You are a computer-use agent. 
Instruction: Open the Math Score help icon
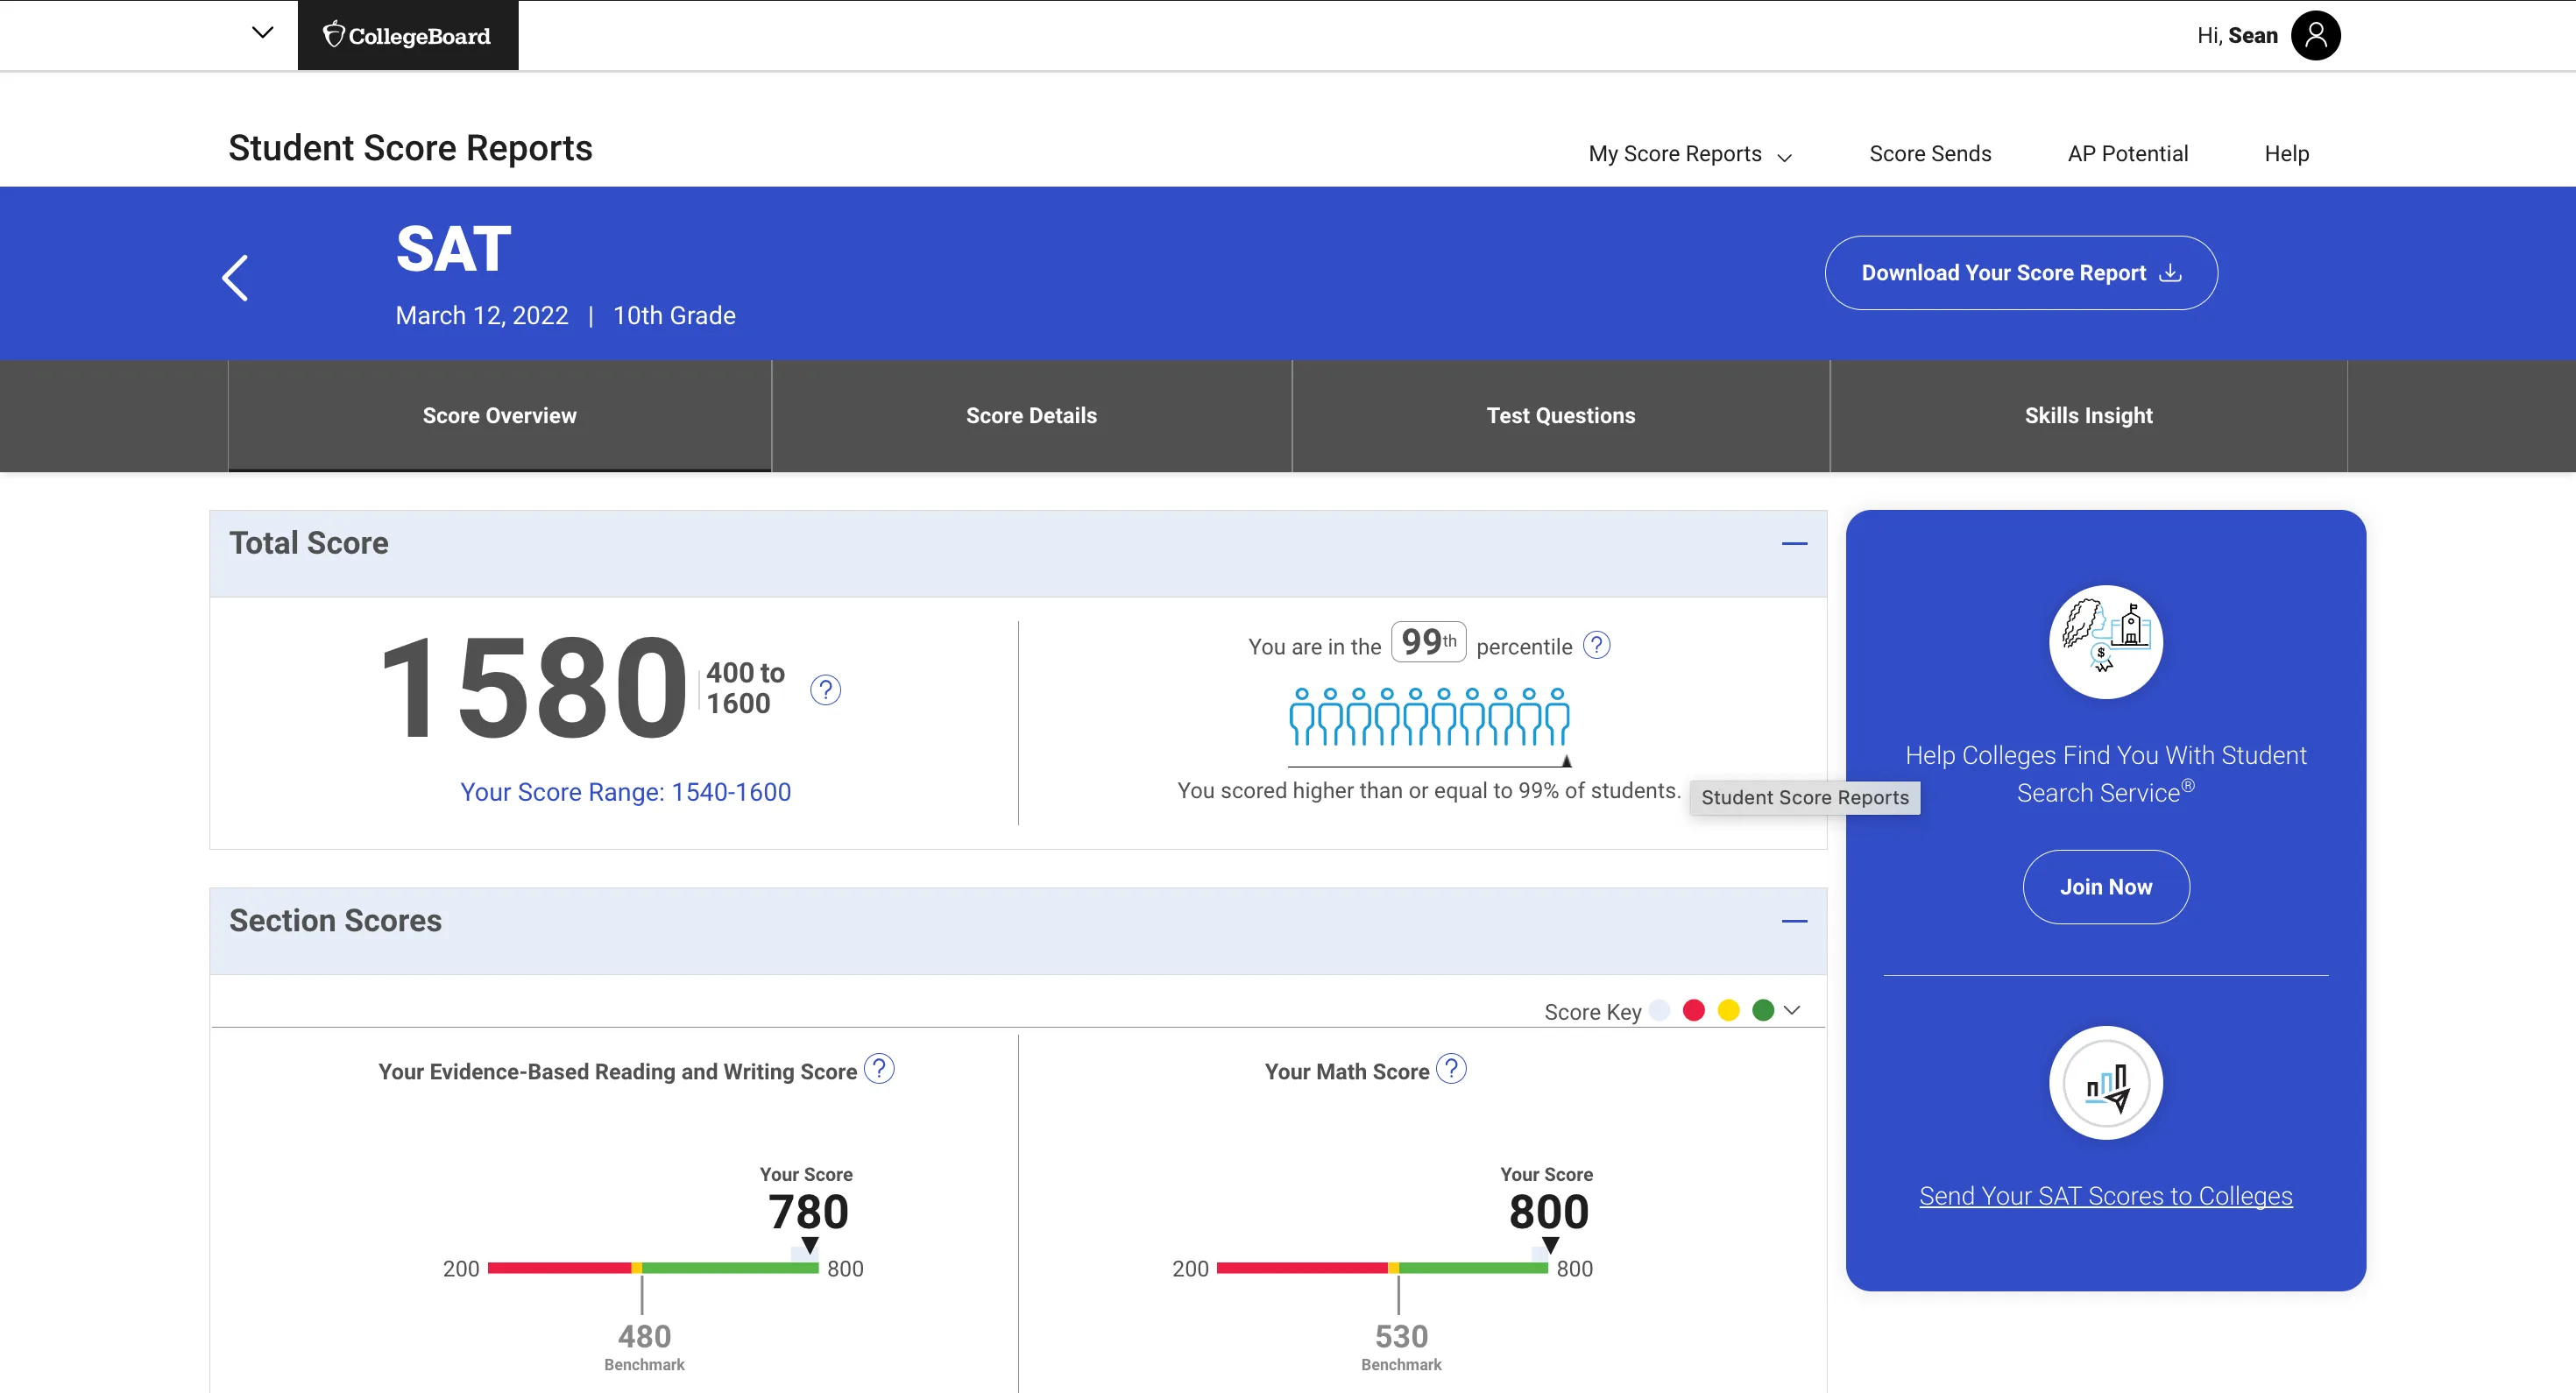(1451, 1069)
